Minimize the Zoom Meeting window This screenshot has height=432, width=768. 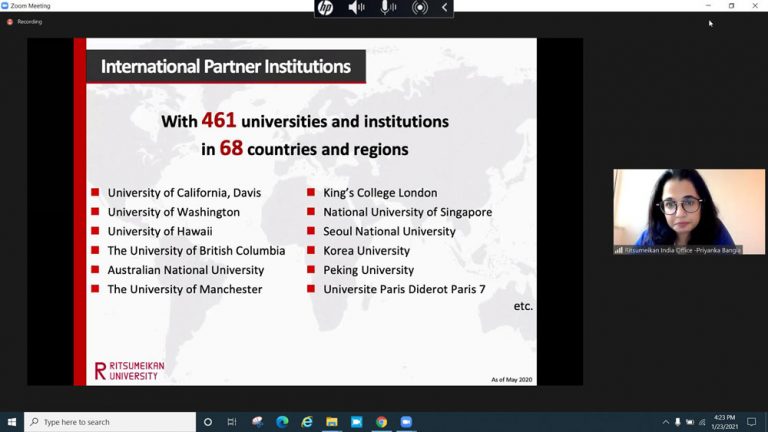click(708, 6)
